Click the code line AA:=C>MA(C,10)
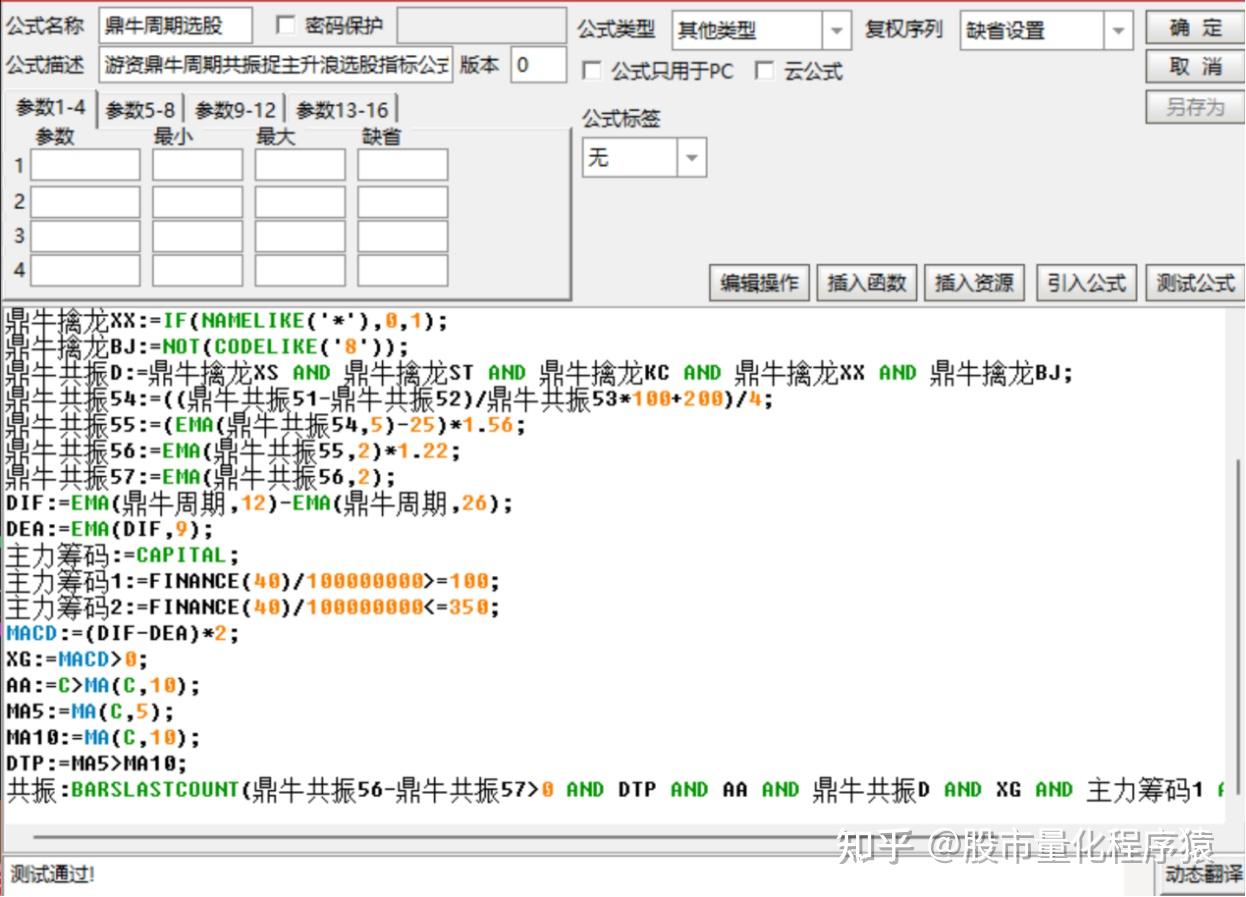Screen dimensions: 1246x897 point(103,685)
